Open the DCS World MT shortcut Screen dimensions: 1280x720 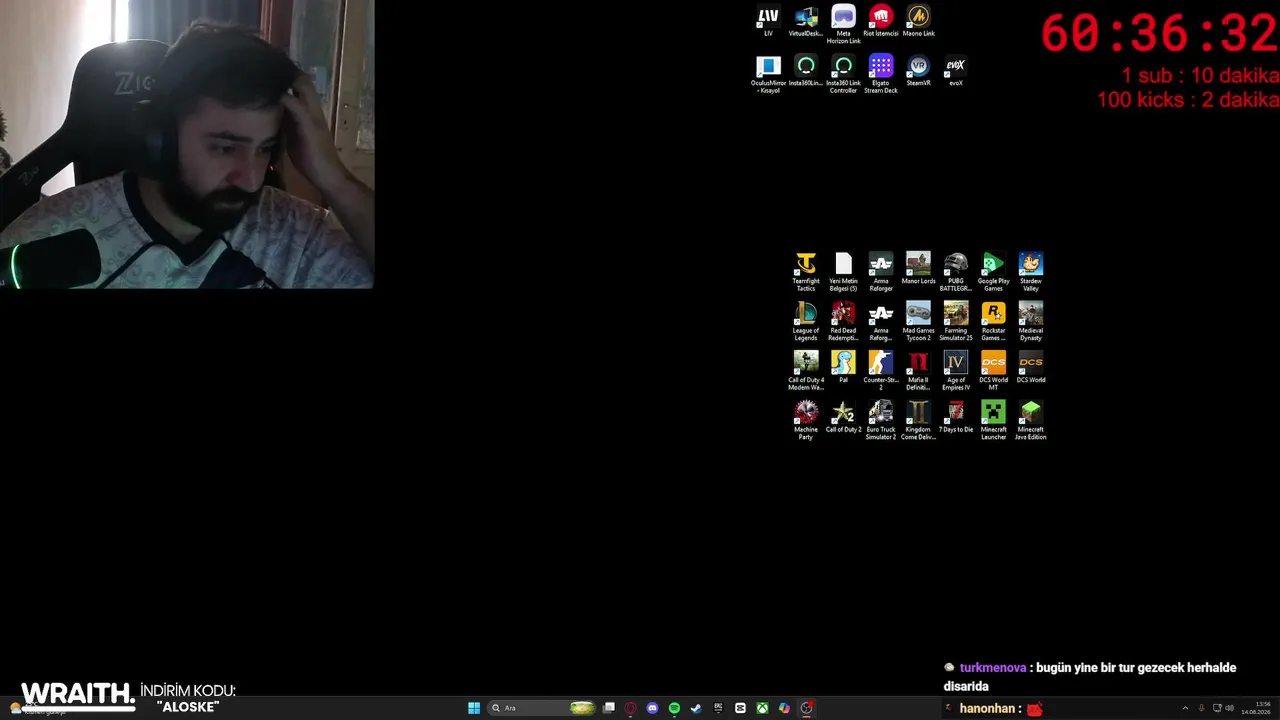point(993,371)
